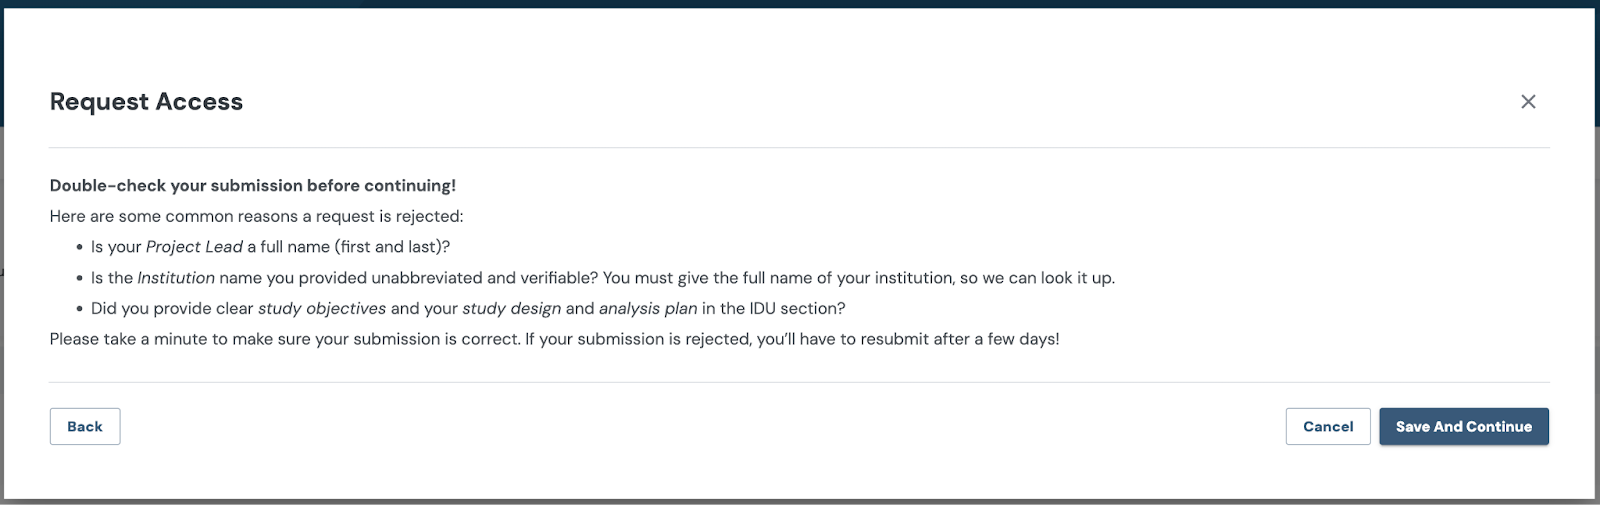Click the common reasons intro line
The image size is (1600, 505).
(x=256, y=217)
